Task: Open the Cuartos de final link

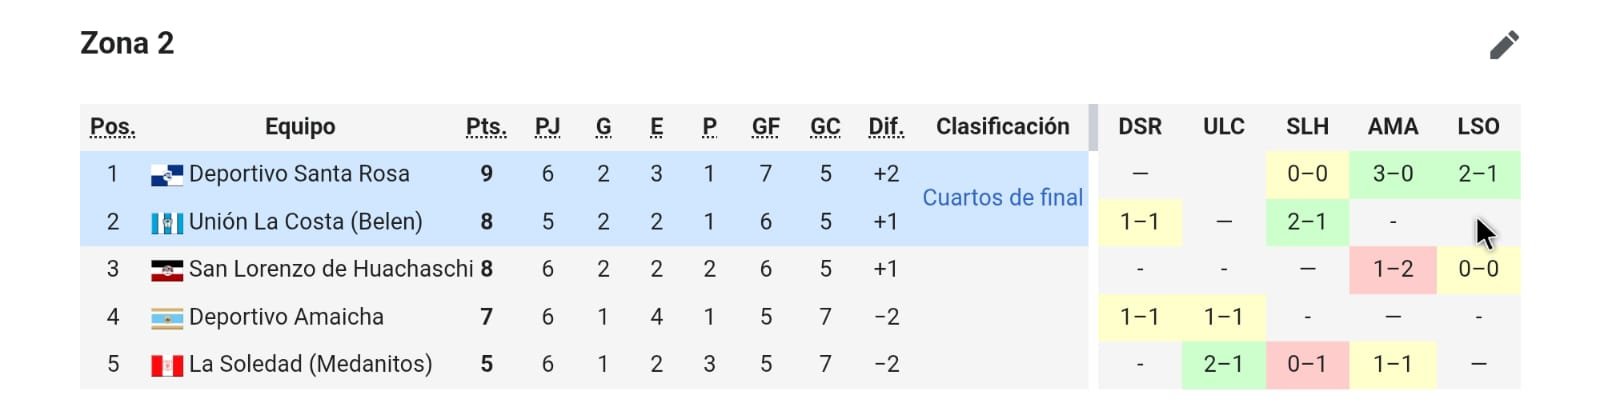Action: pyautogui.click(x=1002, y=198)
